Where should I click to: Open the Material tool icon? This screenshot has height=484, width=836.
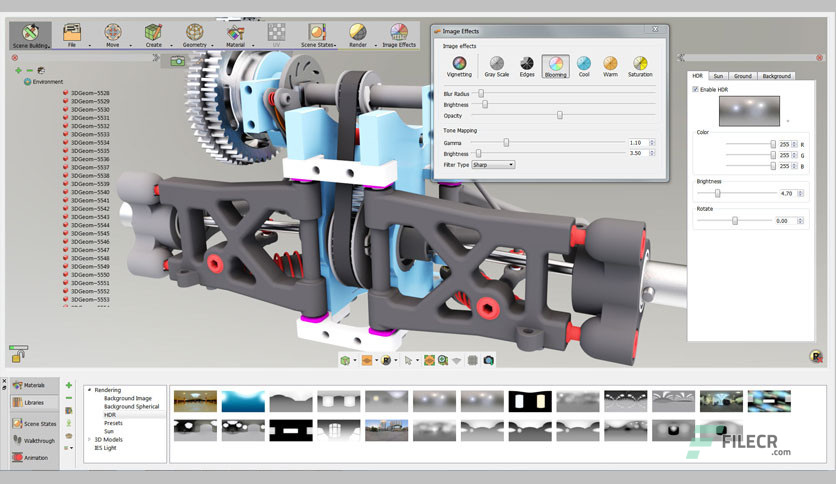[x=235, y=35]
